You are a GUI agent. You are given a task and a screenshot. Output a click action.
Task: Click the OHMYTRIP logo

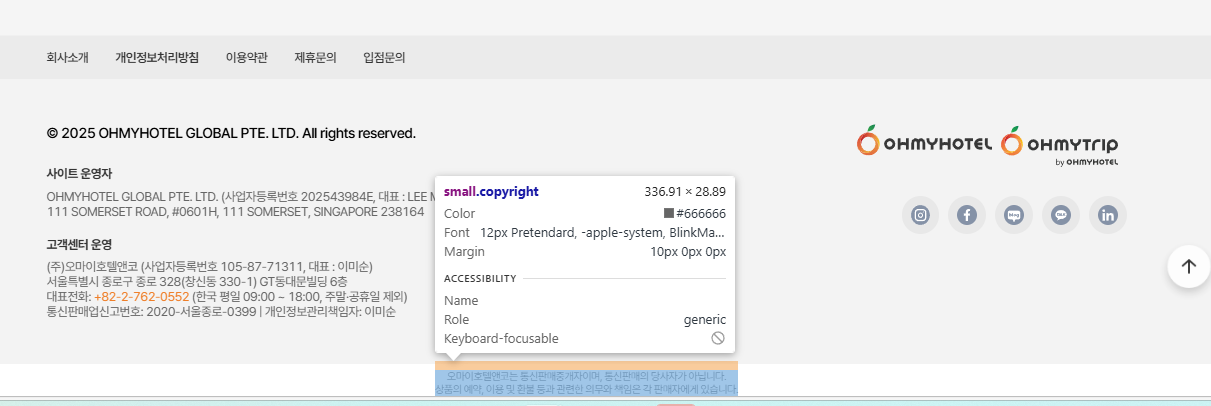click(x=1060, y=145)
